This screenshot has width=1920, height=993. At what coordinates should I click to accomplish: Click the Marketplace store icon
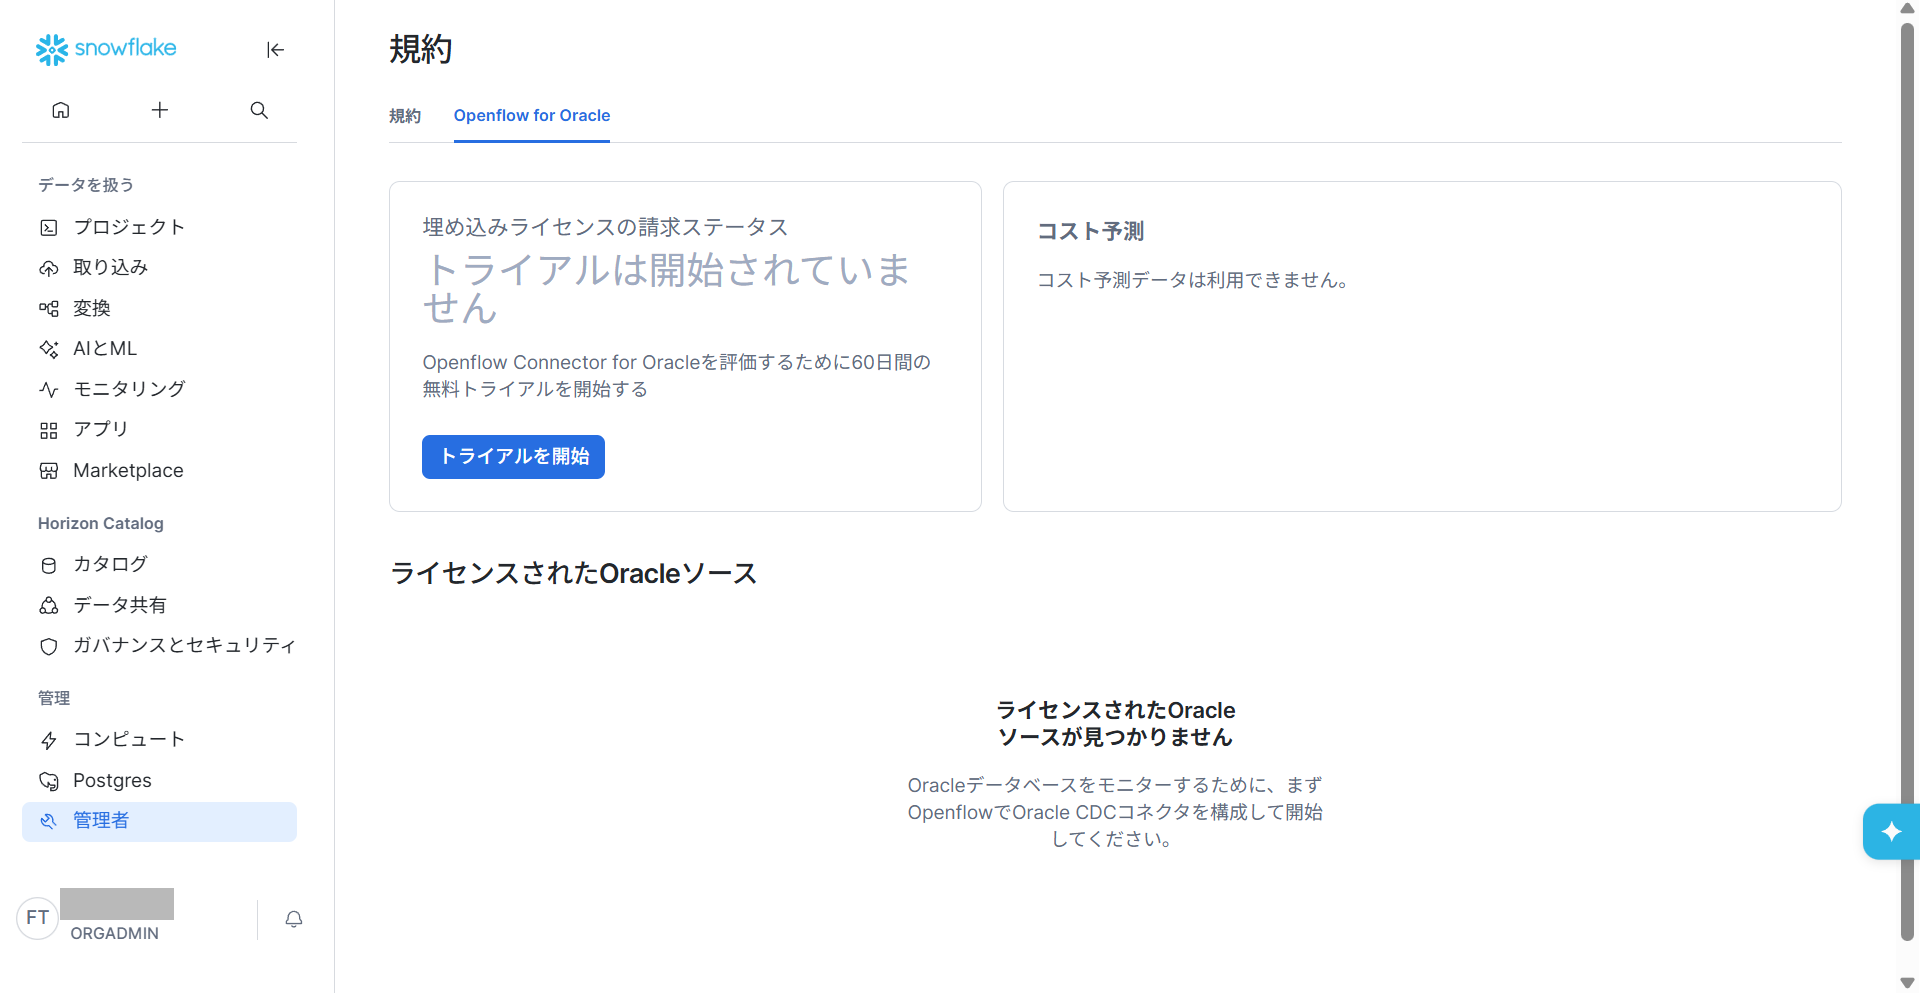(x=49, y=471)
